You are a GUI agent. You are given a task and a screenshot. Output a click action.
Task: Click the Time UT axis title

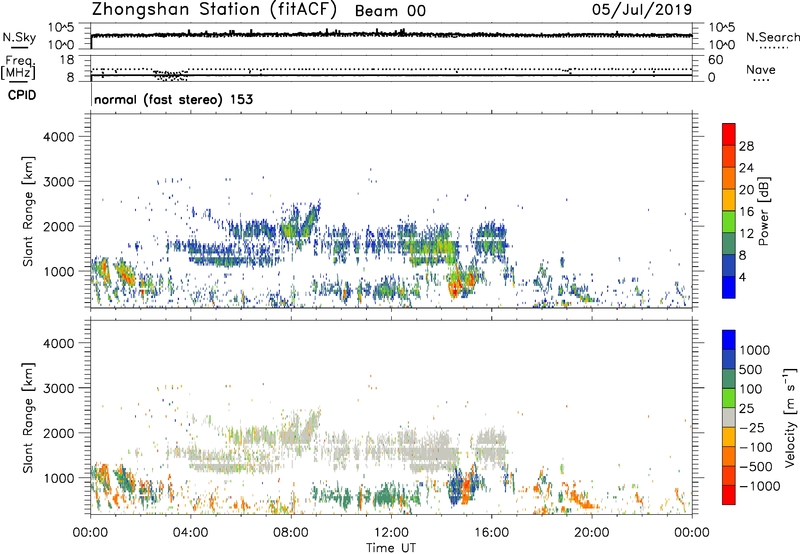391,548
